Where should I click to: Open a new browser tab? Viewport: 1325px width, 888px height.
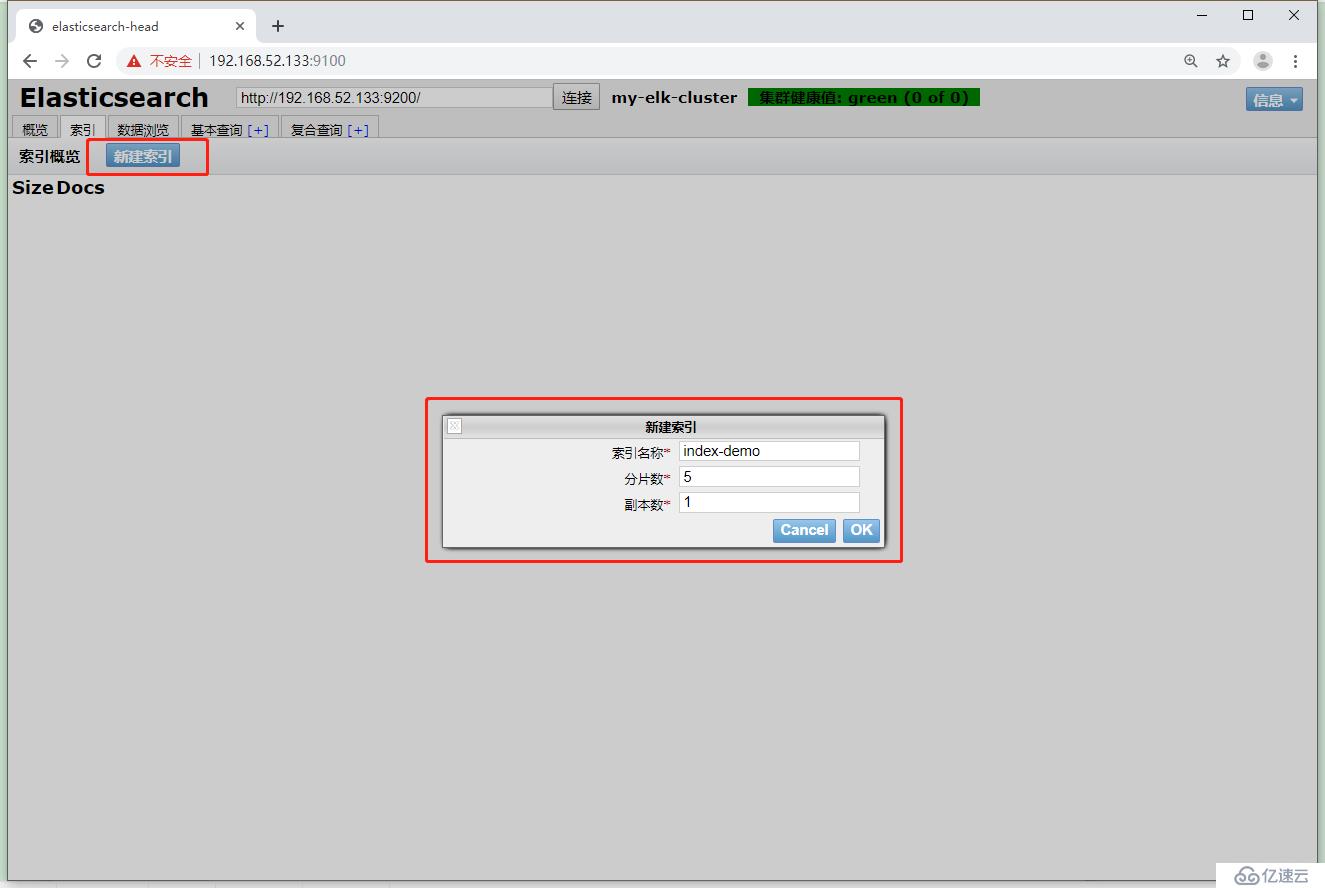click(278, 26)
